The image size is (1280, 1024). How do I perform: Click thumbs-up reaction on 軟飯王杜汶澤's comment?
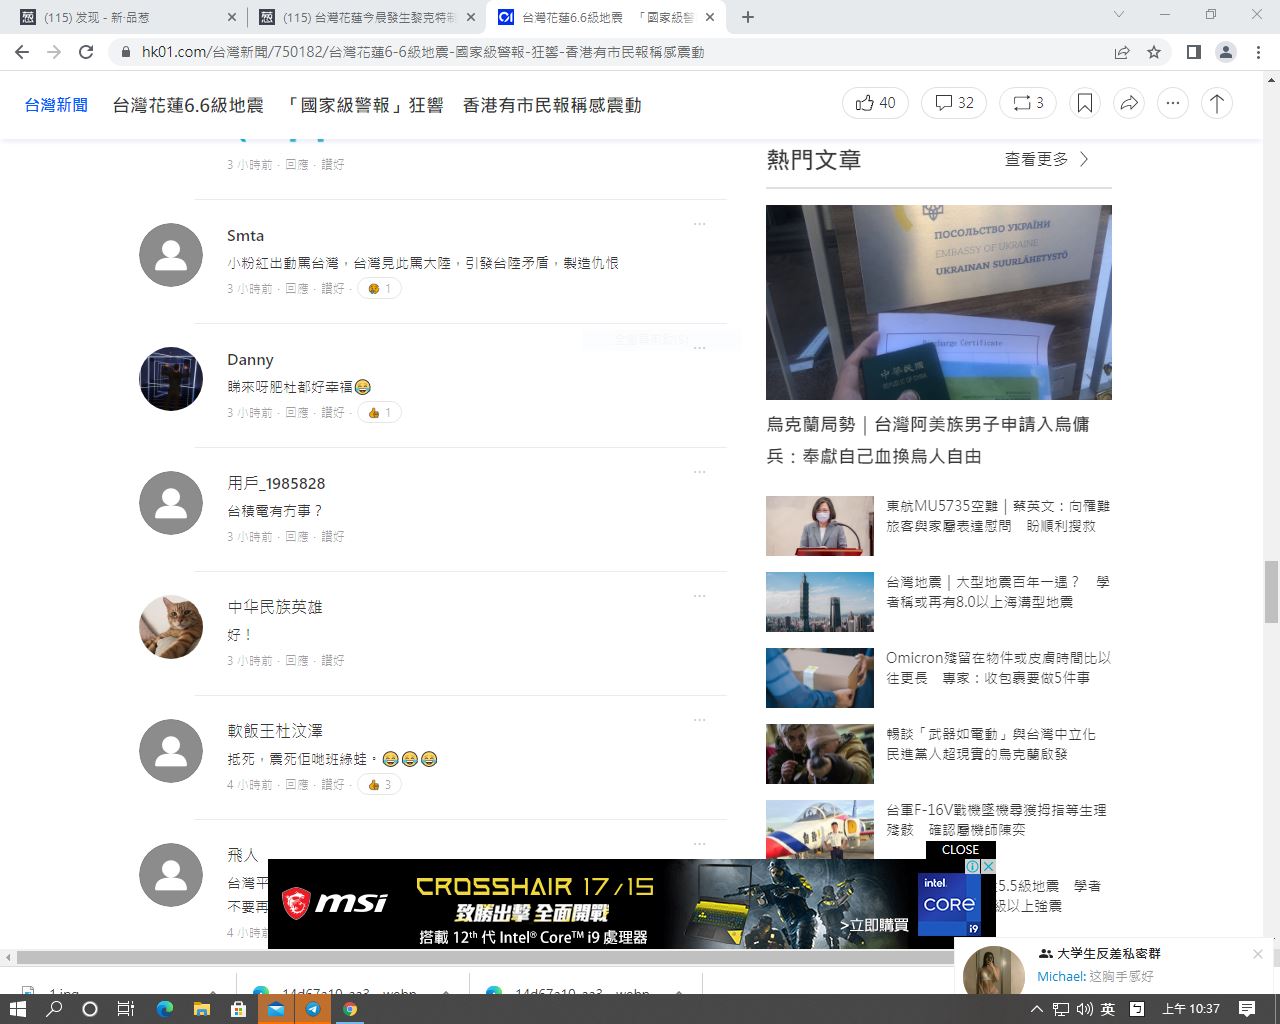point(380,785)
